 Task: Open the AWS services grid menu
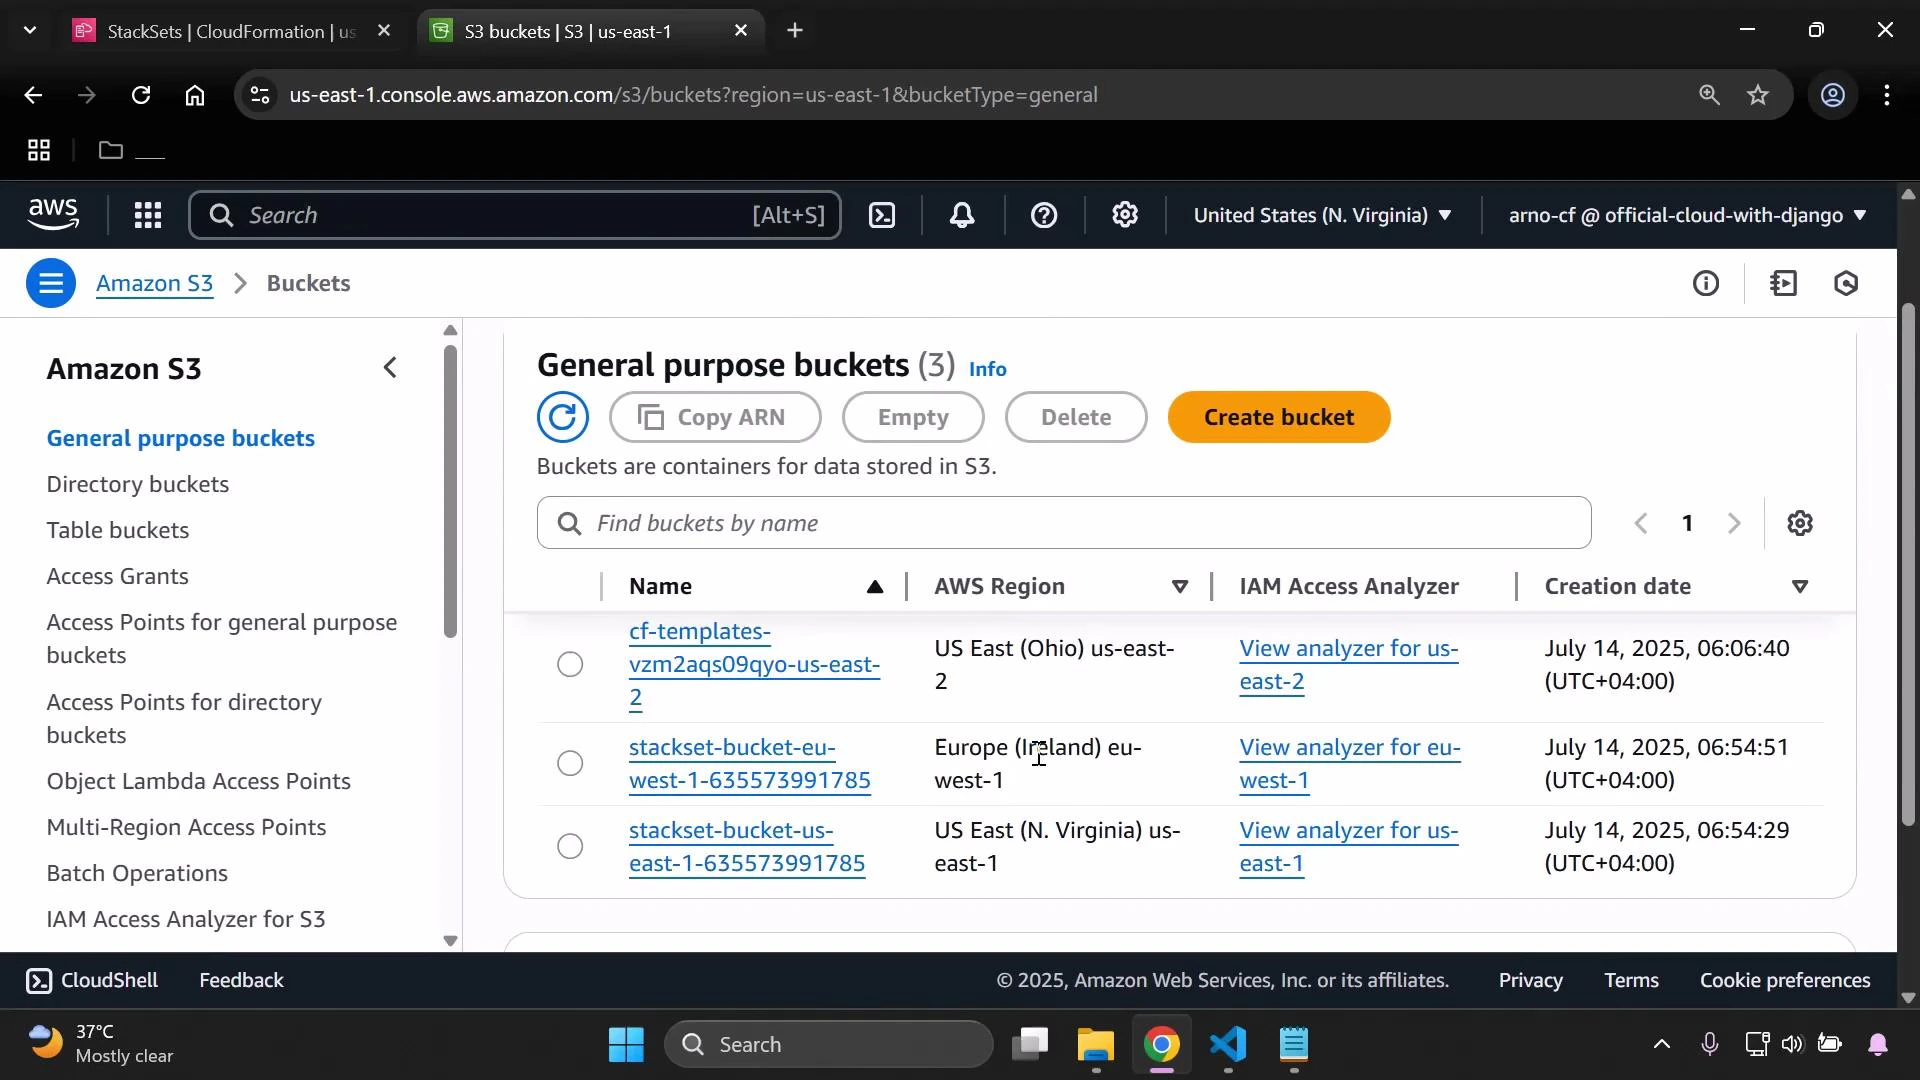point(147,215)
